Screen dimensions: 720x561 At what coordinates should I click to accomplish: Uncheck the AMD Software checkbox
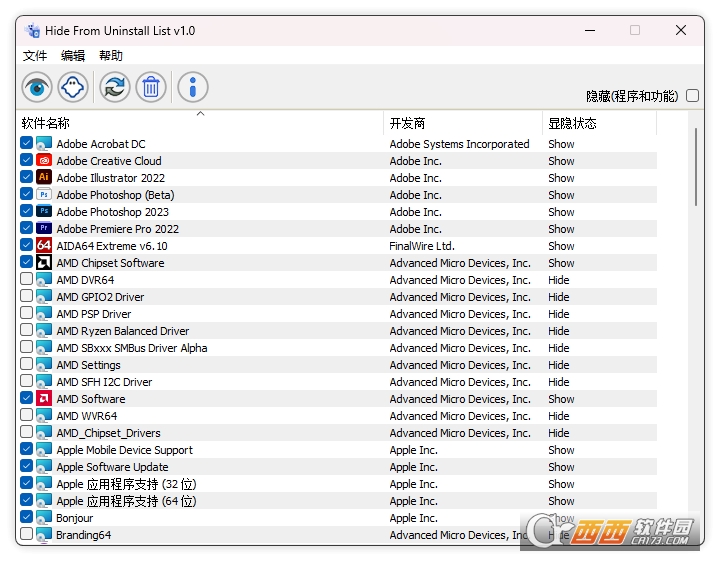[x=27, y=398]
